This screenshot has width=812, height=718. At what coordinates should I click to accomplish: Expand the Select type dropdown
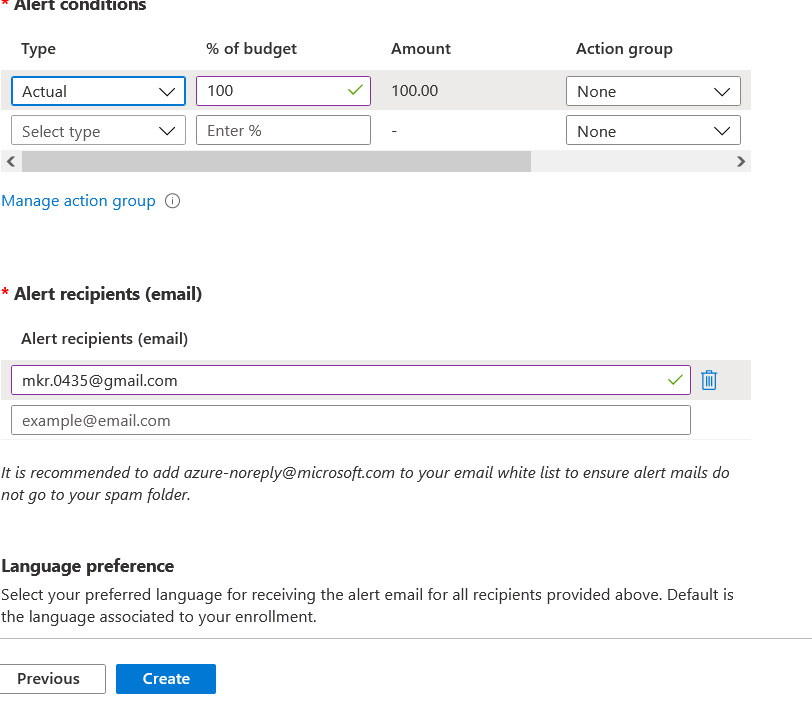point(98,131)
